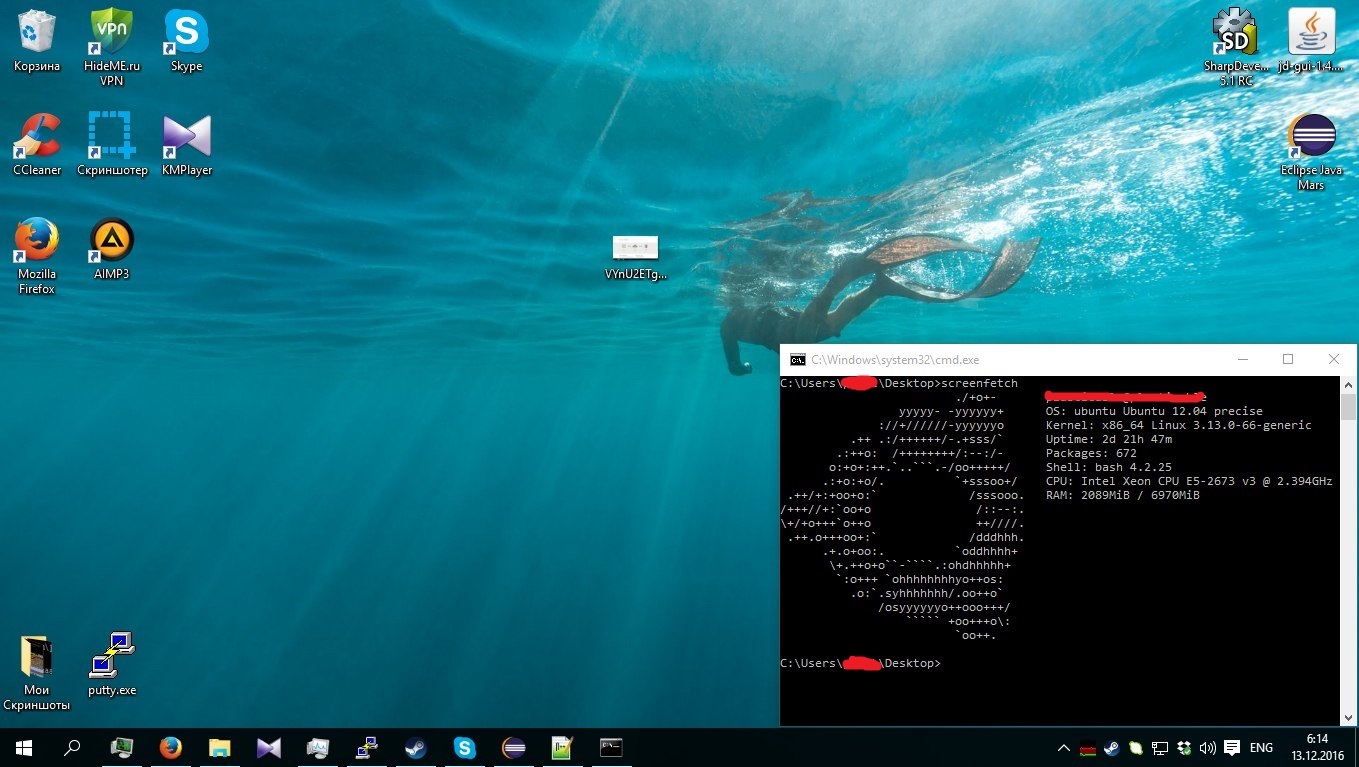Switch to PuTTY in the taskbar
1359x767 pixels.
pos(367,747)
